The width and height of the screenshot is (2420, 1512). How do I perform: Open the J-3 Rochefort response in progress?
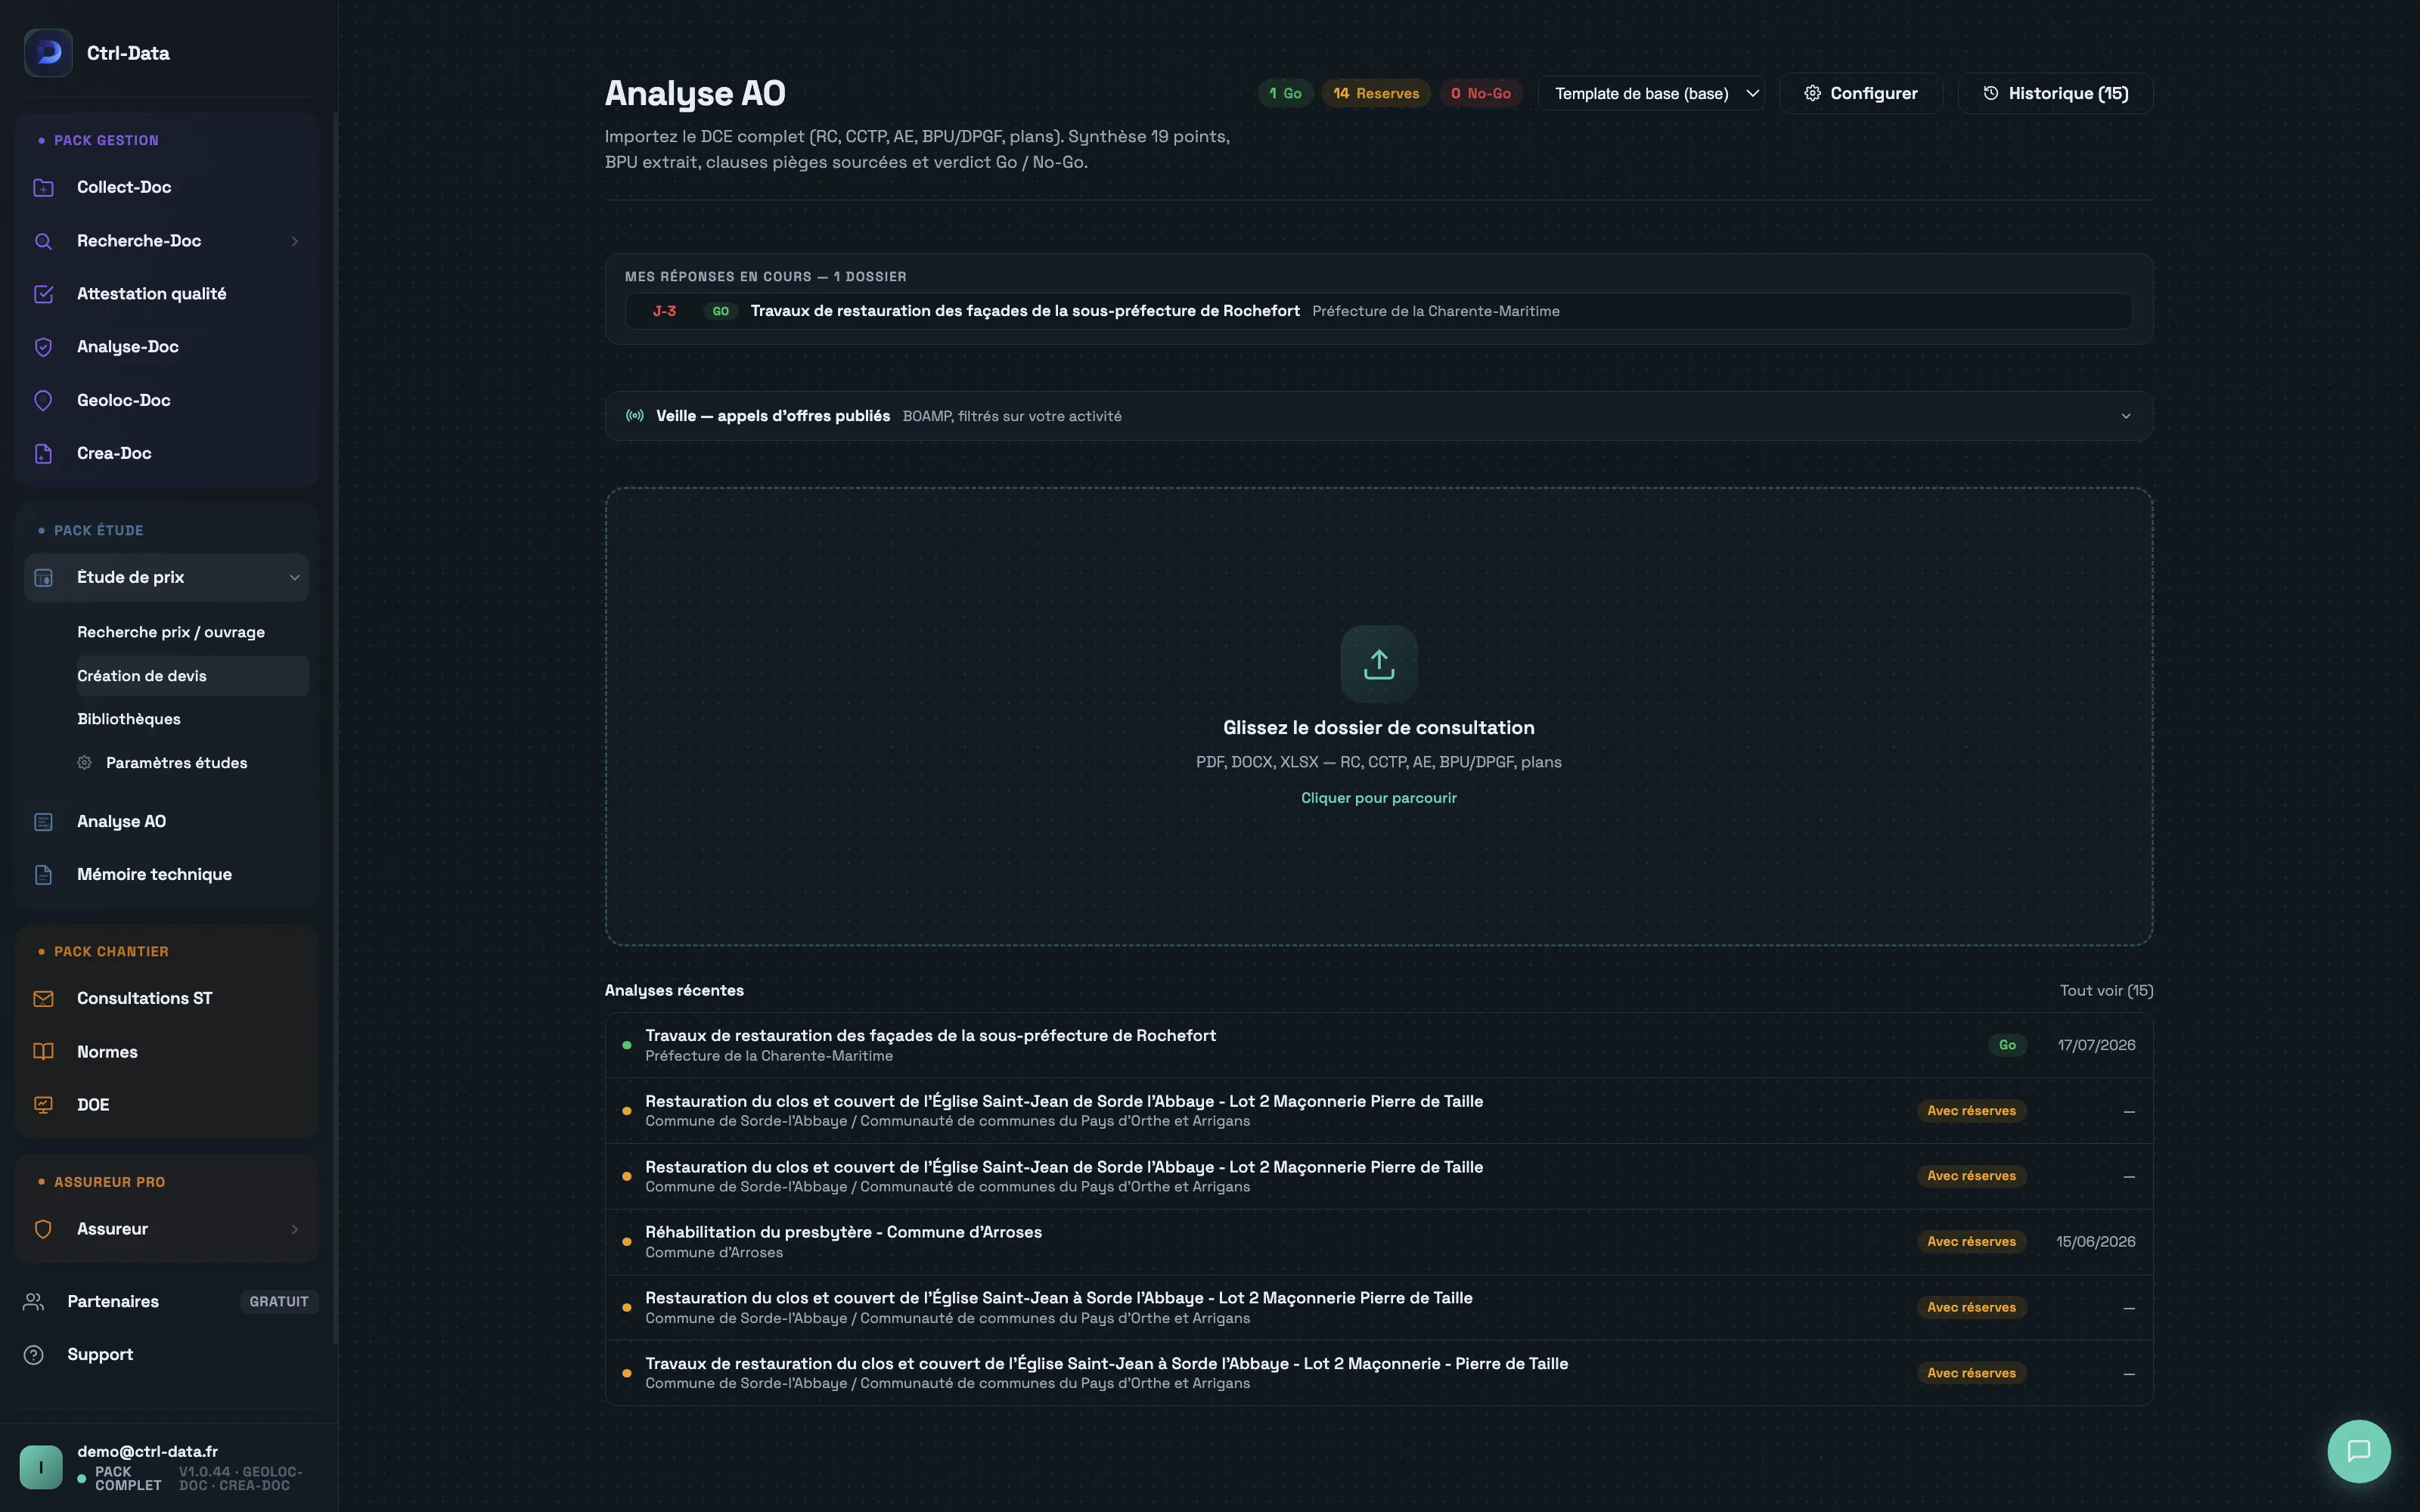click(1379, 311)
